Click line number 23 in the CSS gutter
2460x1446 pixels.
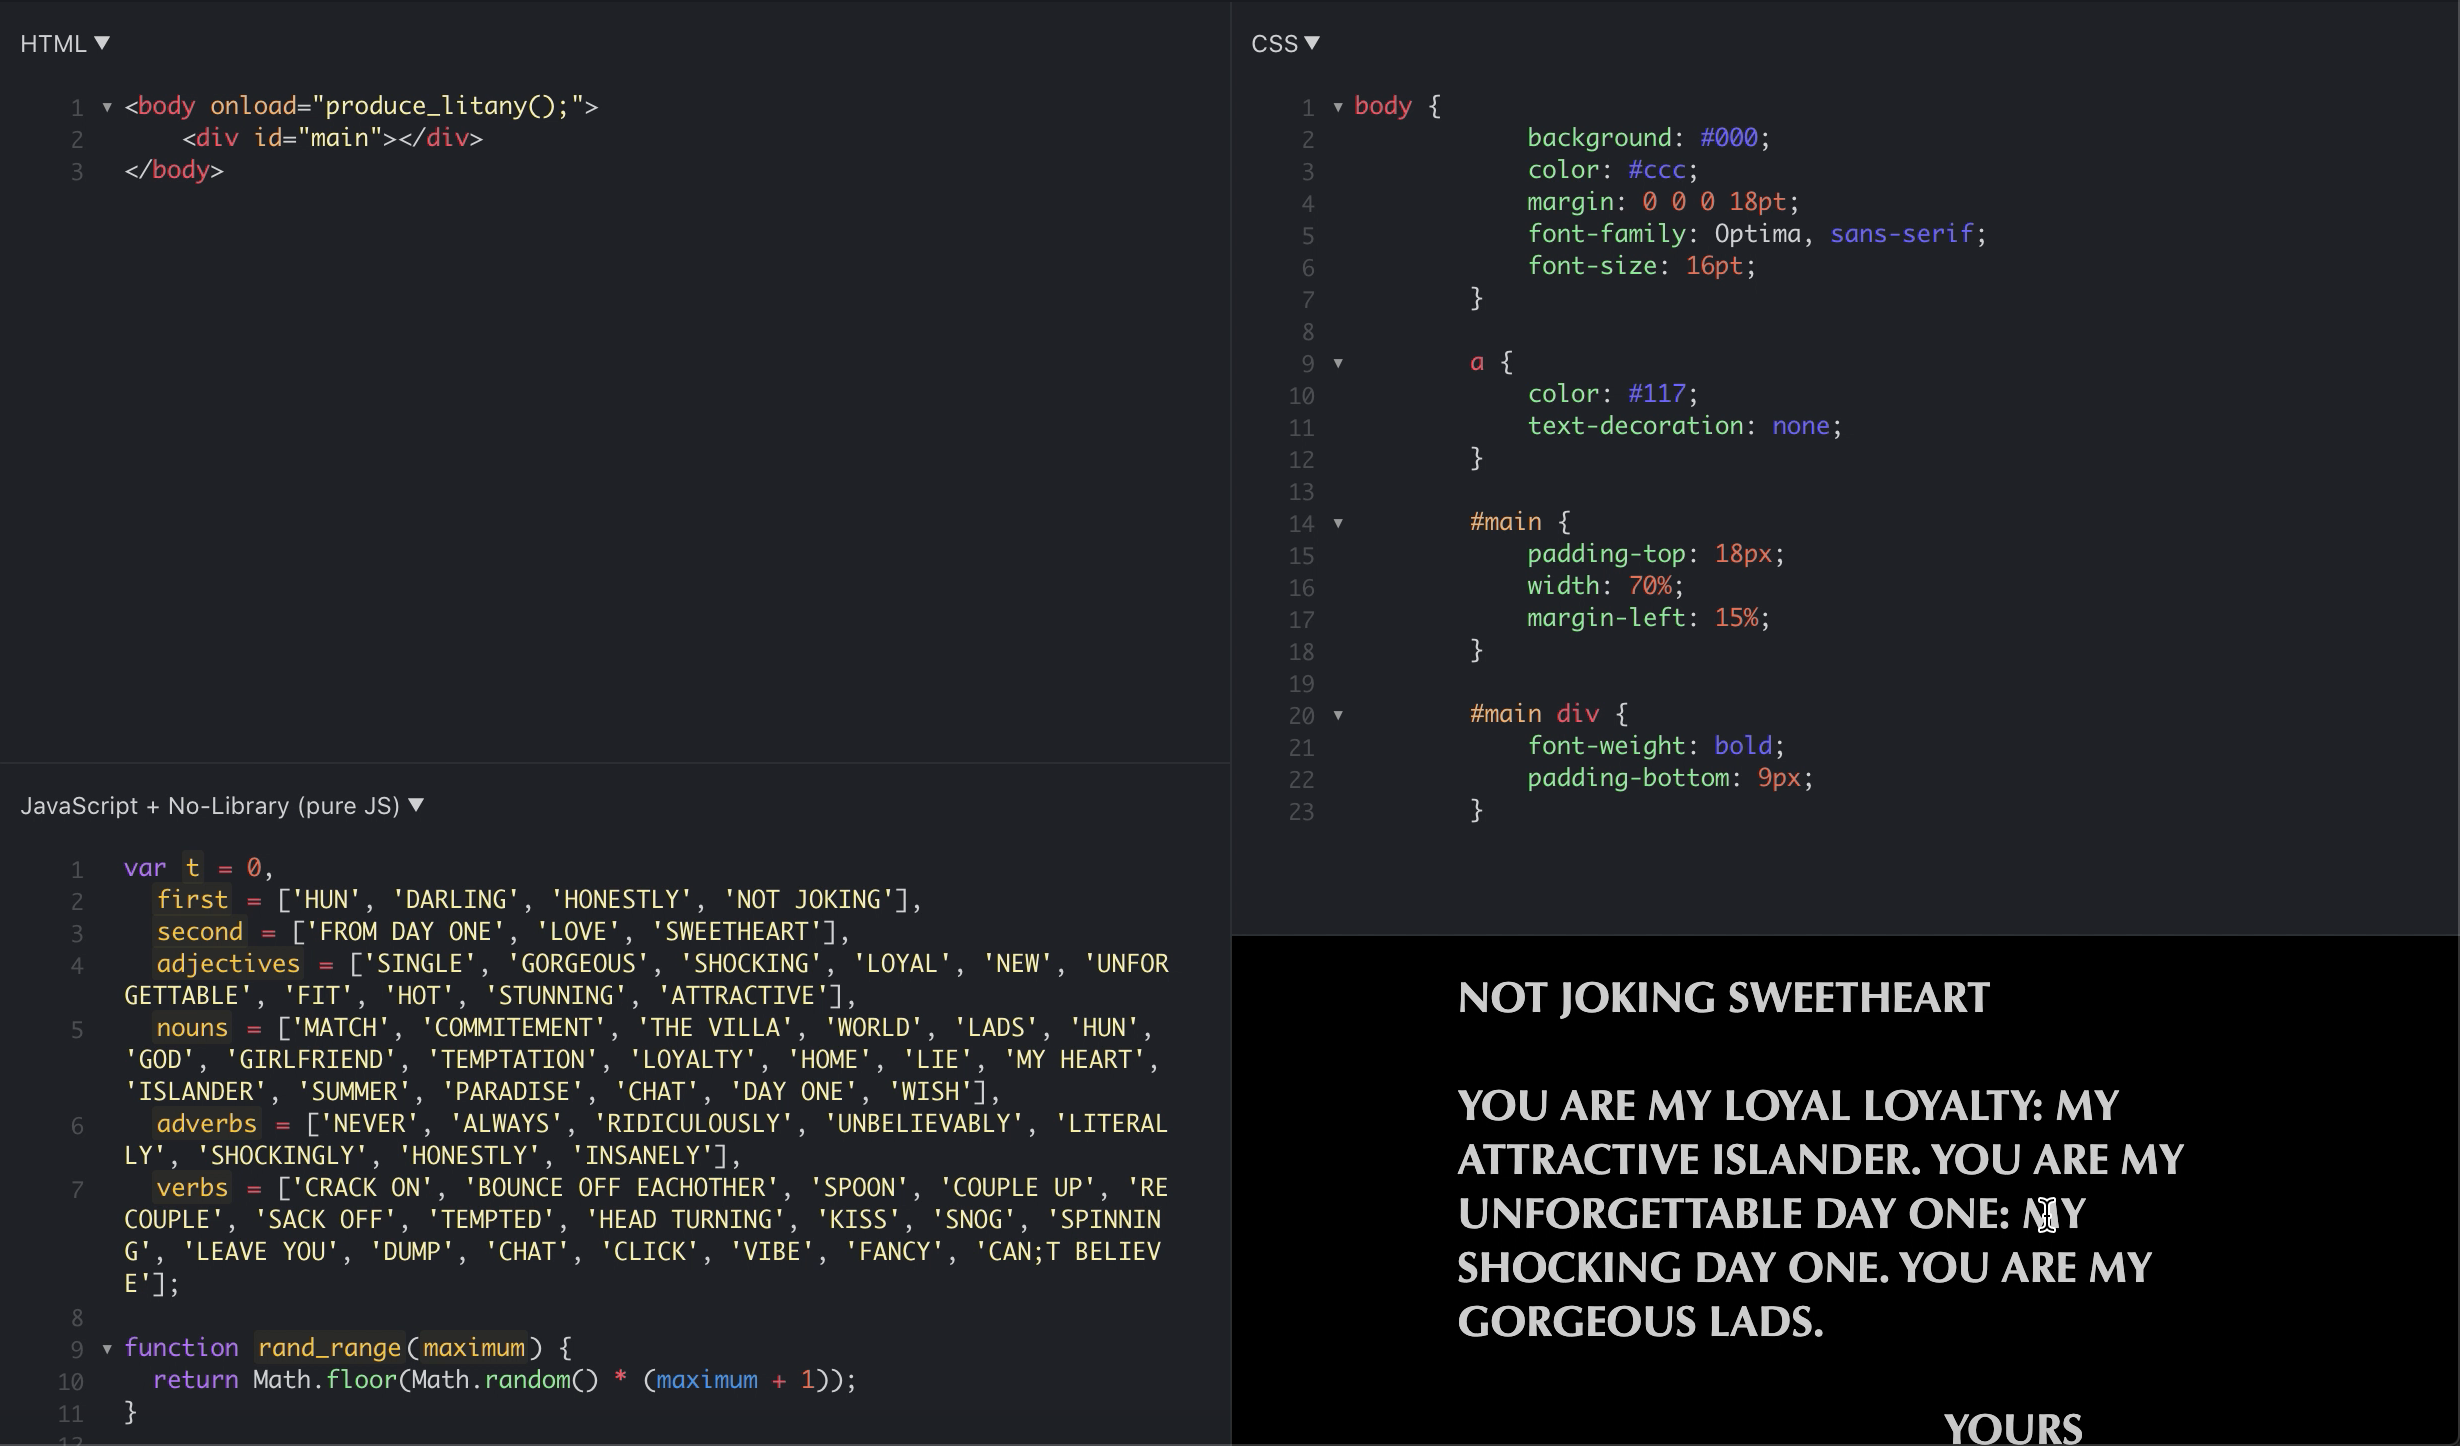pos(1301,811)
